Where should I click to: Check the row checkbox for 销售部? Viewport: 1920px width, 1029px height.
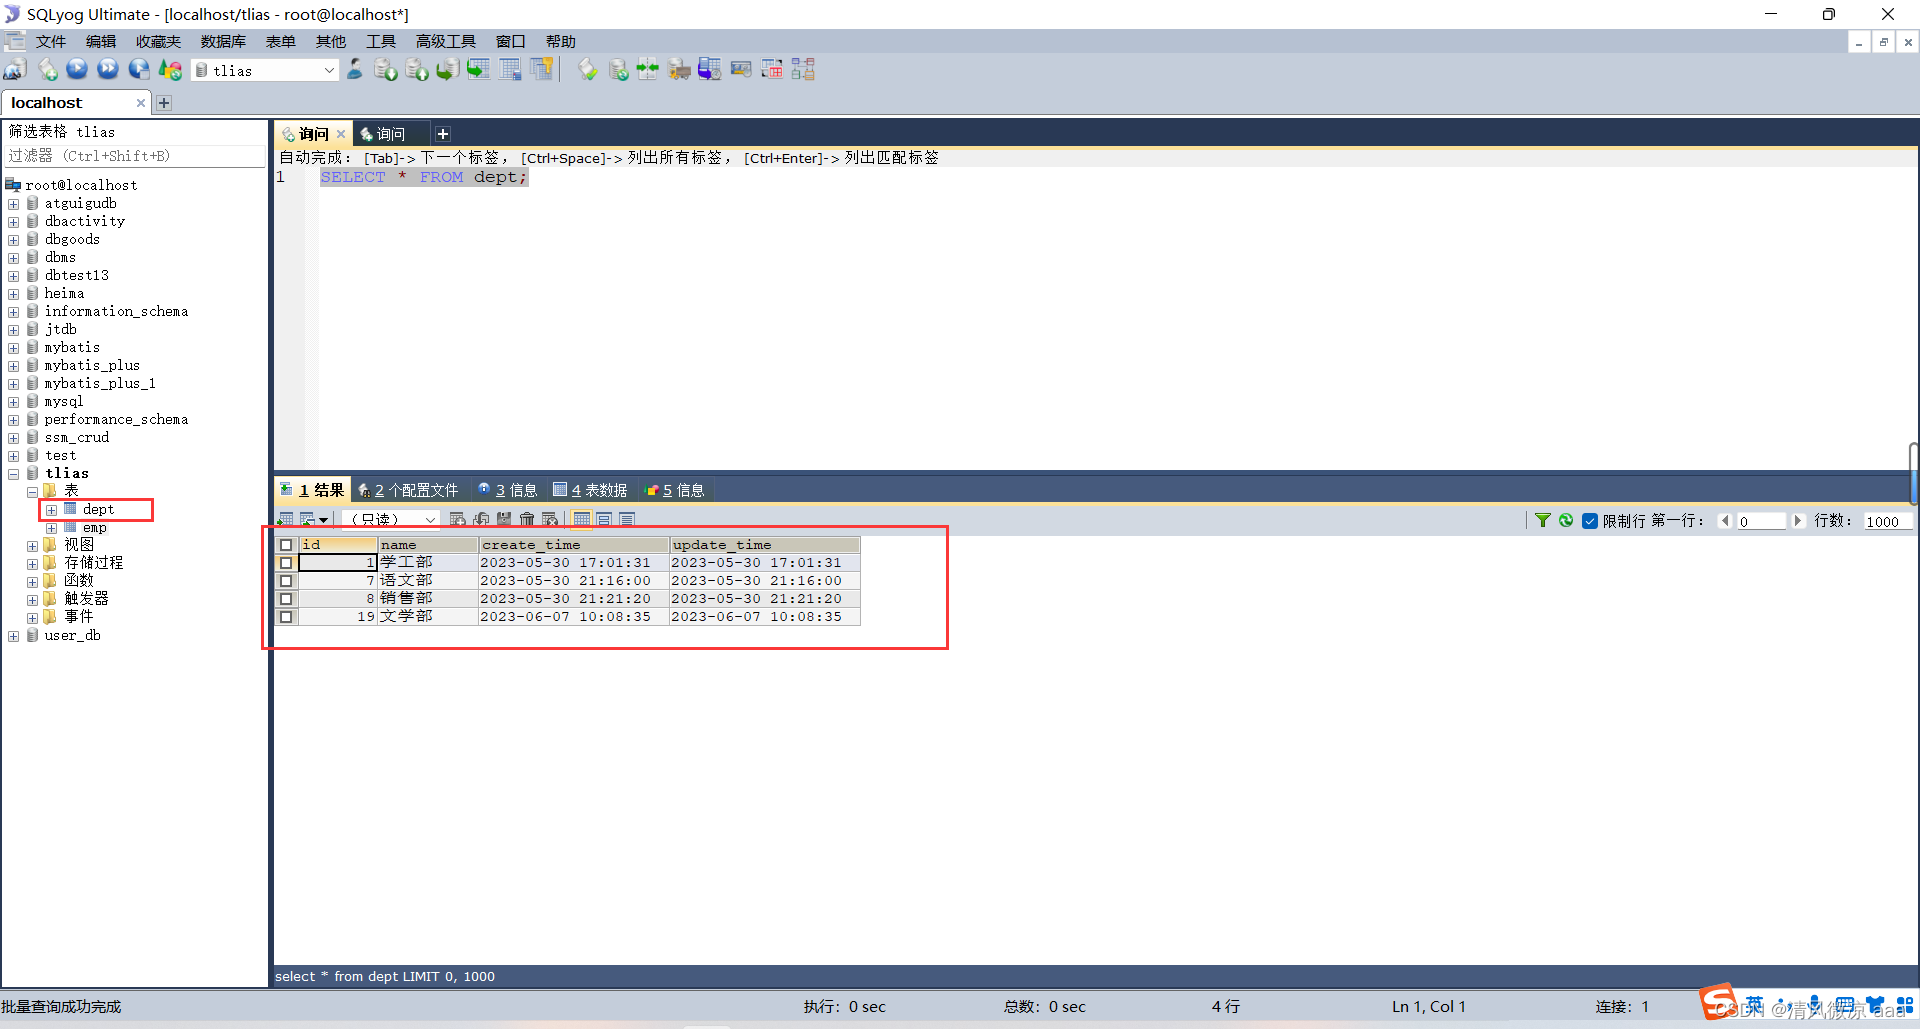click(286, 599)
